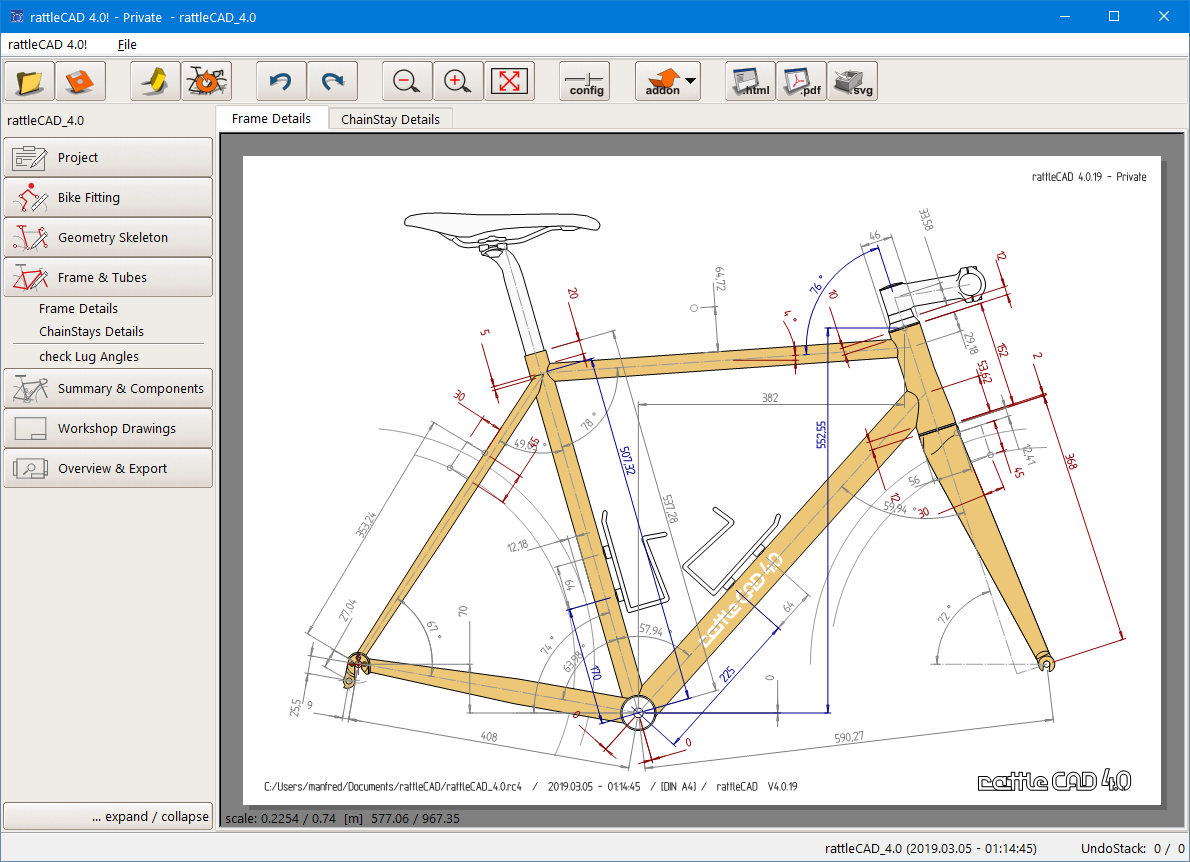Screen dimensions: 1190x862
Task: Click the saddle in the drawing
Action: (502, 225)
